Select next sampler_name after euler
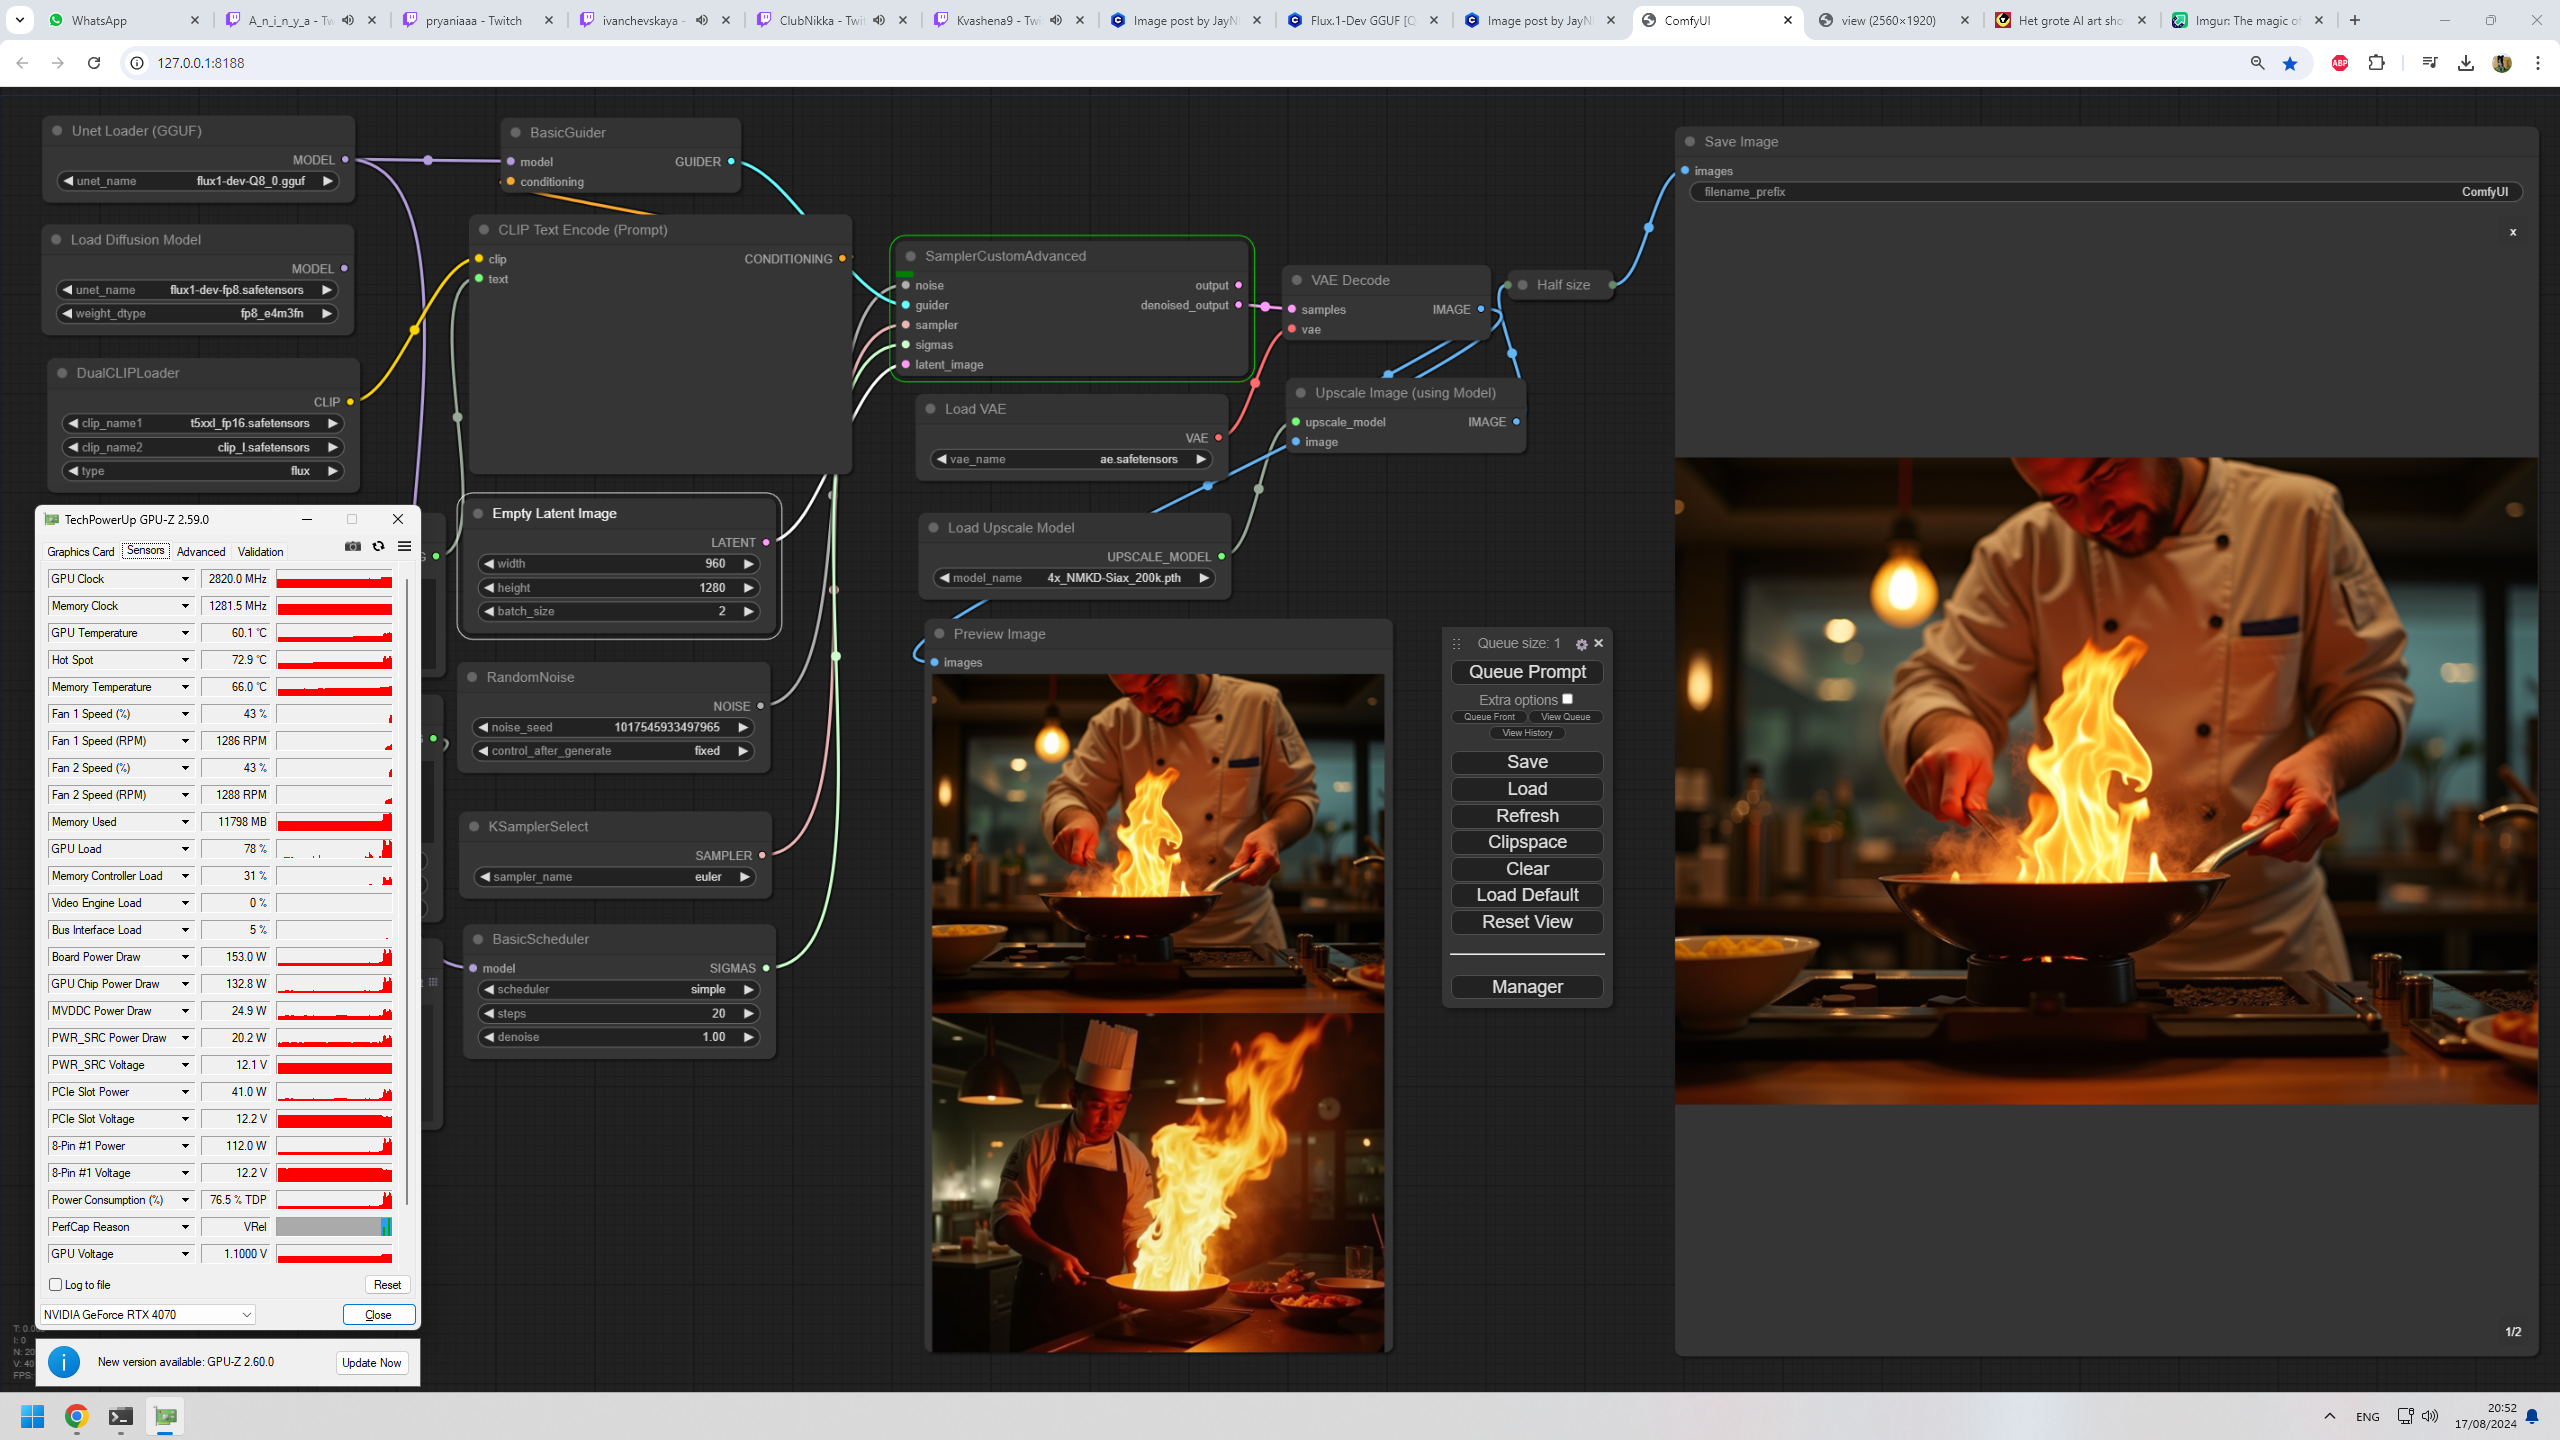 coord(744,877)
